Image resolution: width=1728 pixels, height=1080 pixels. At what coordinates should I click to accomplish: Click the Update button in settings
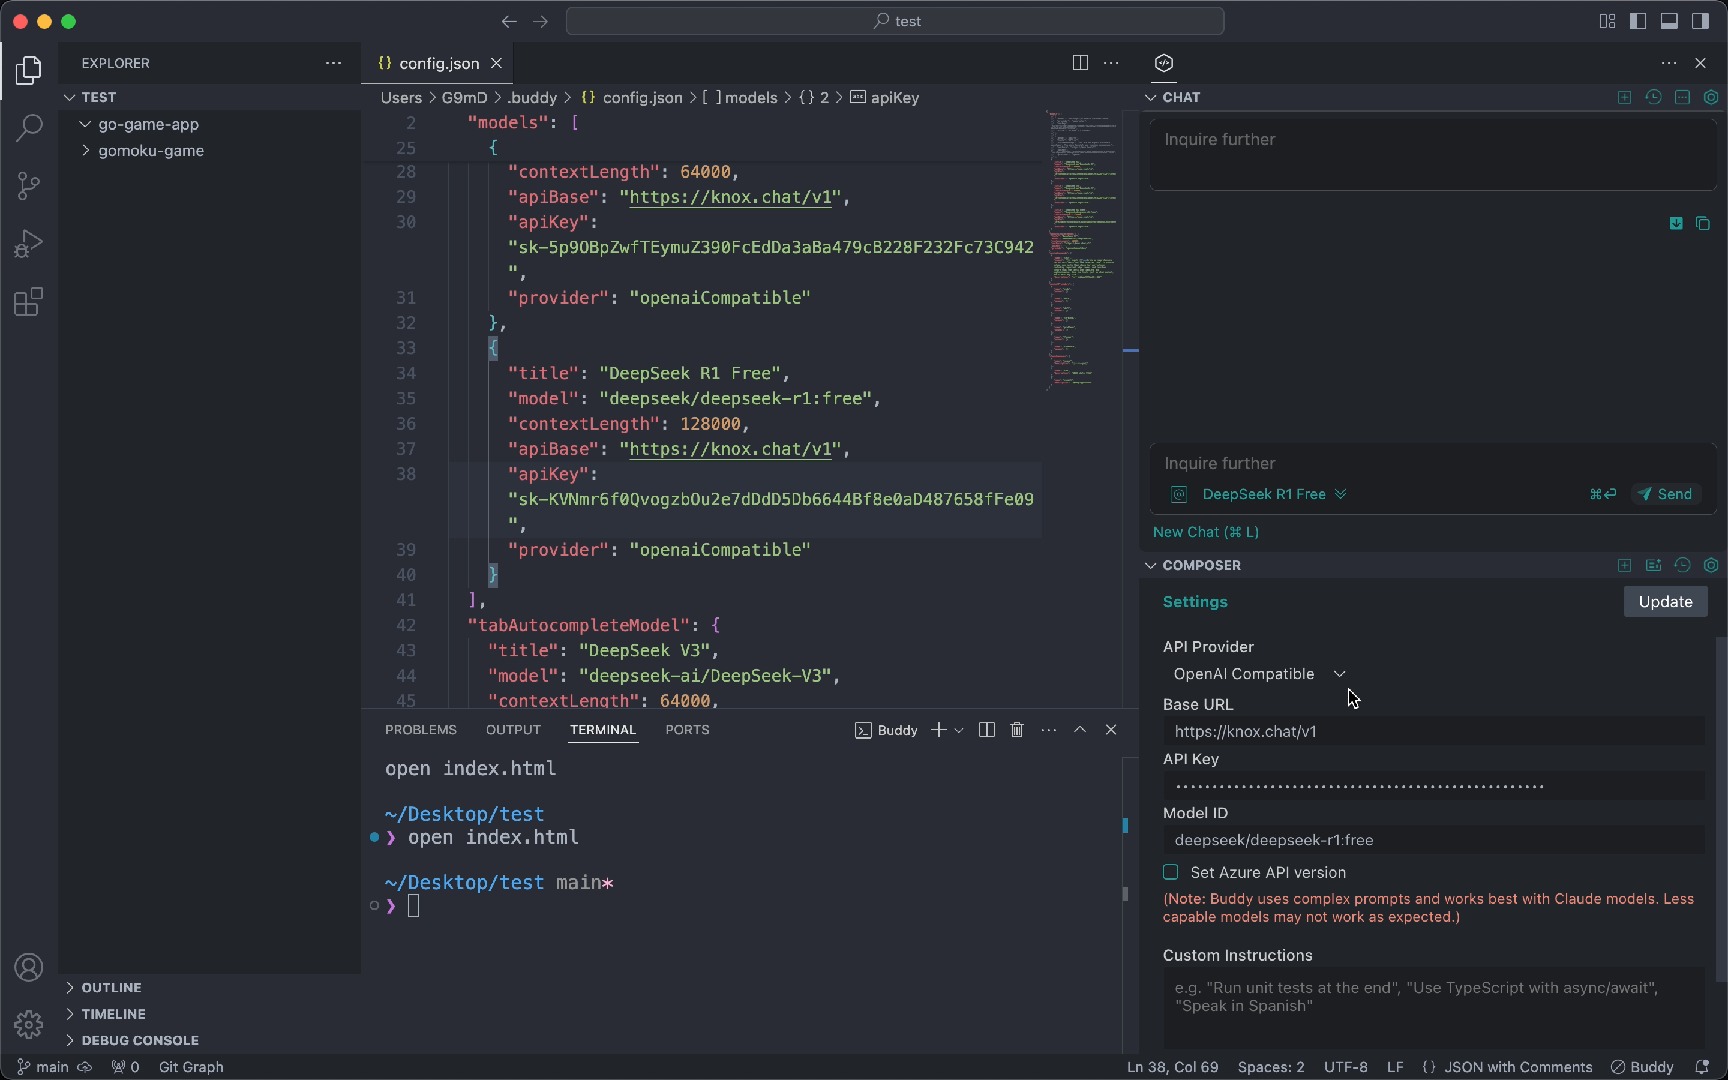1665,602
